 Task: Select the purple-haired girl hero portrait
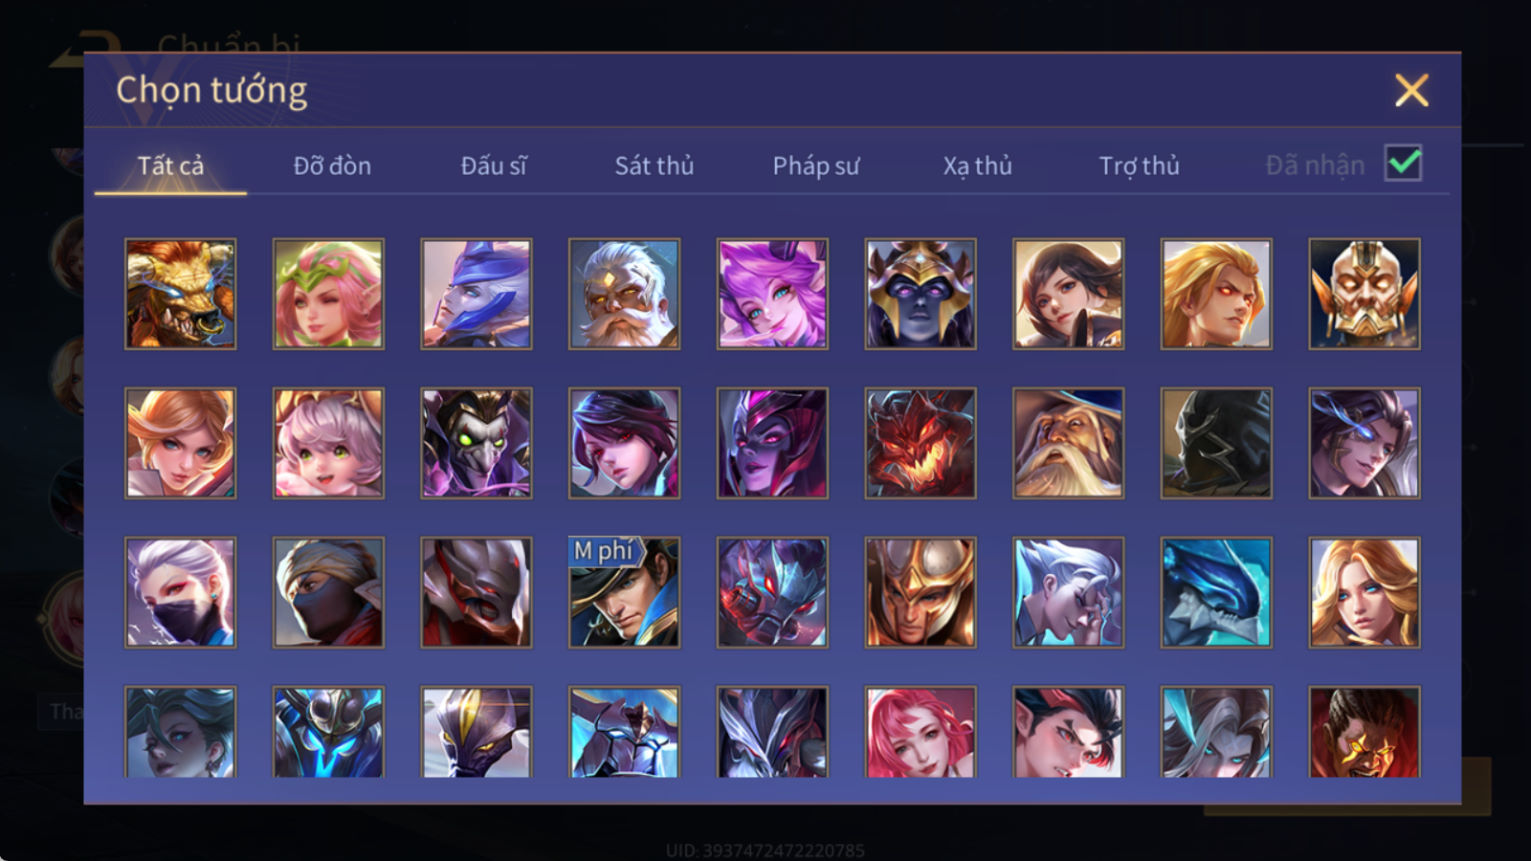pyautogui.click(x=772, y=294)
